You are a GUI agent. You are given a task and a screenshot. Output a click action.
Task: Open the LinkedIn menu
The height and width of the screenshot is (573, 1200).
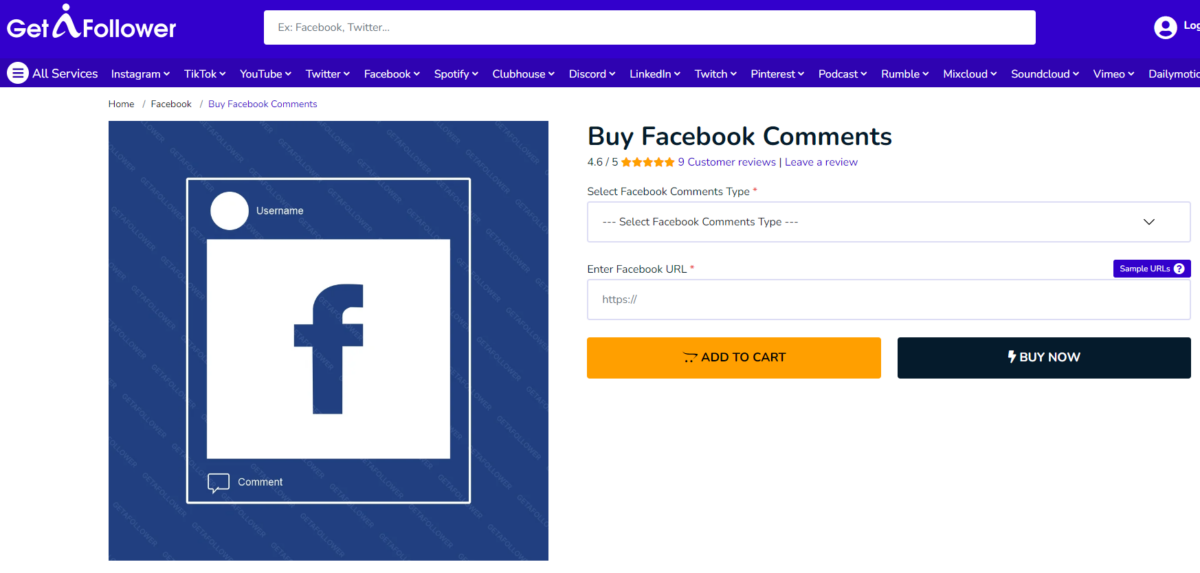coord(655,74)
